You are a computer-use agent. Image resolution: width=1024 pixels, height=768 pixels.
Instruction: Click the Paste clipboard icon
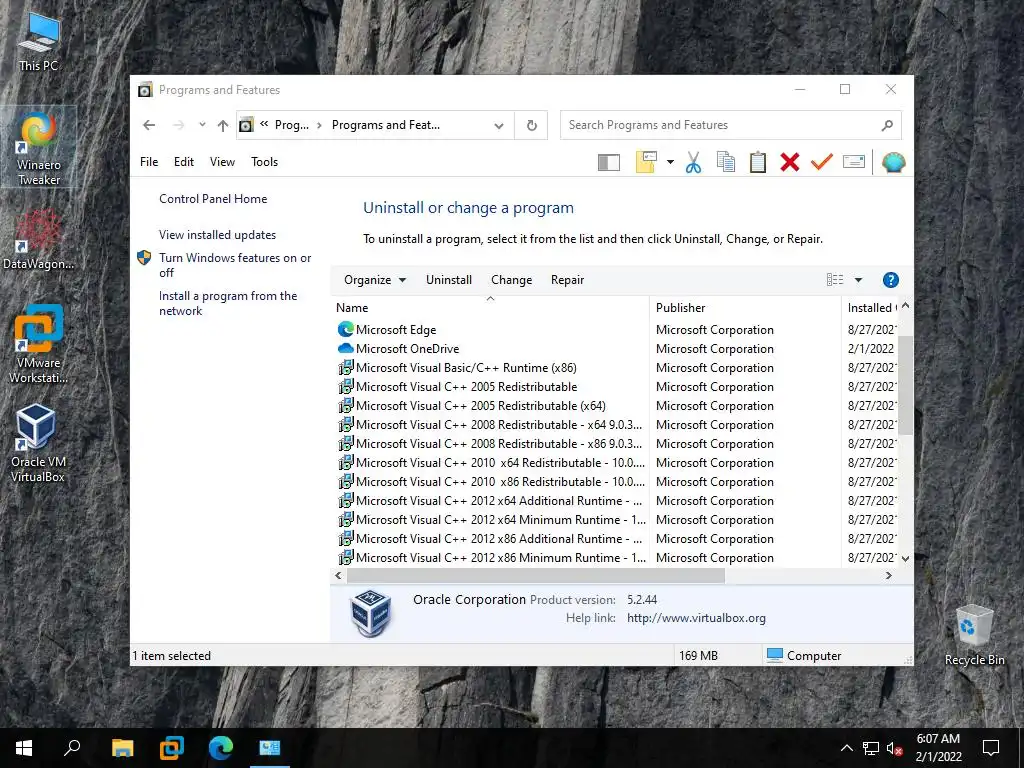coord(758,162)
